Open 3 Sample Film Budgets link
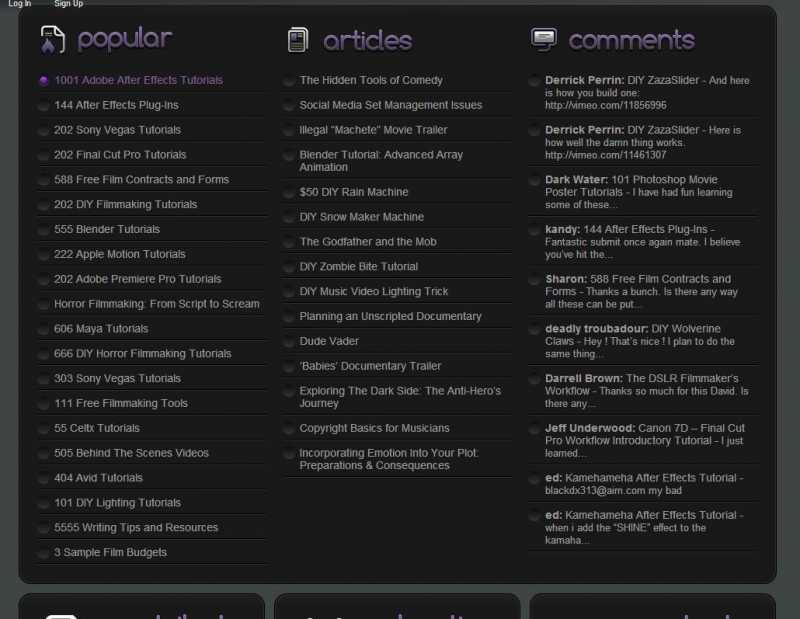 110,553
